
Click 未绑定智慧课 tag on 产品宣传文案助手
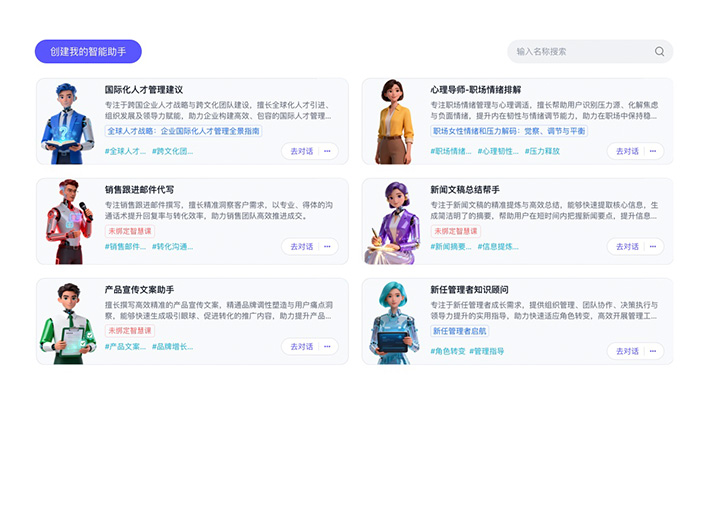coord(130,331)
